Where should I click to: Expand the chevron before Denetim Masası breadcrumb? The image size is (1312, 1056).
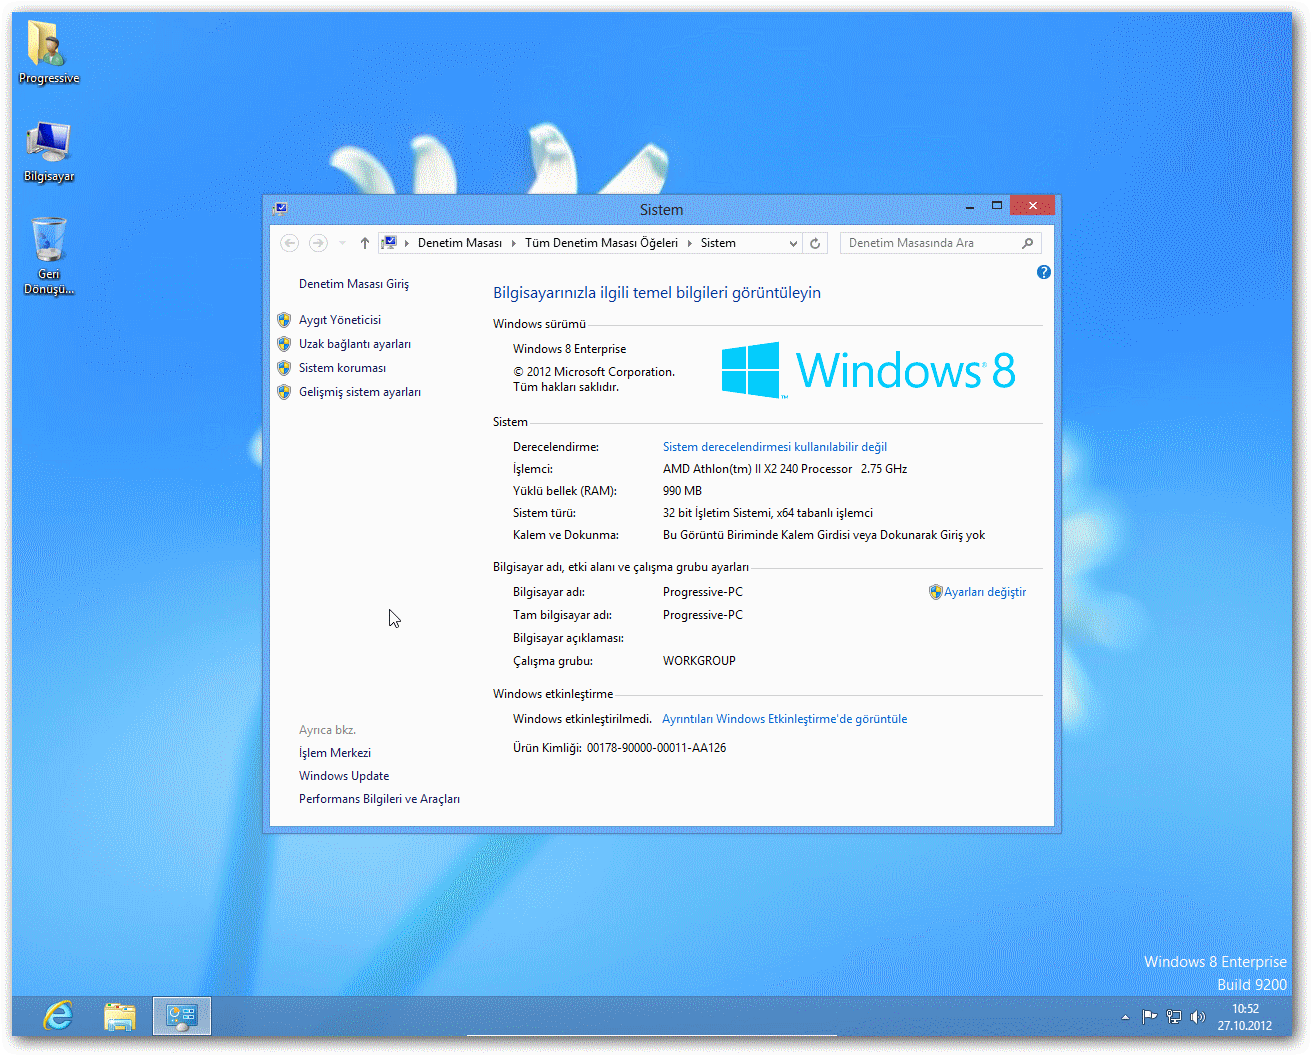coord(407,243)
